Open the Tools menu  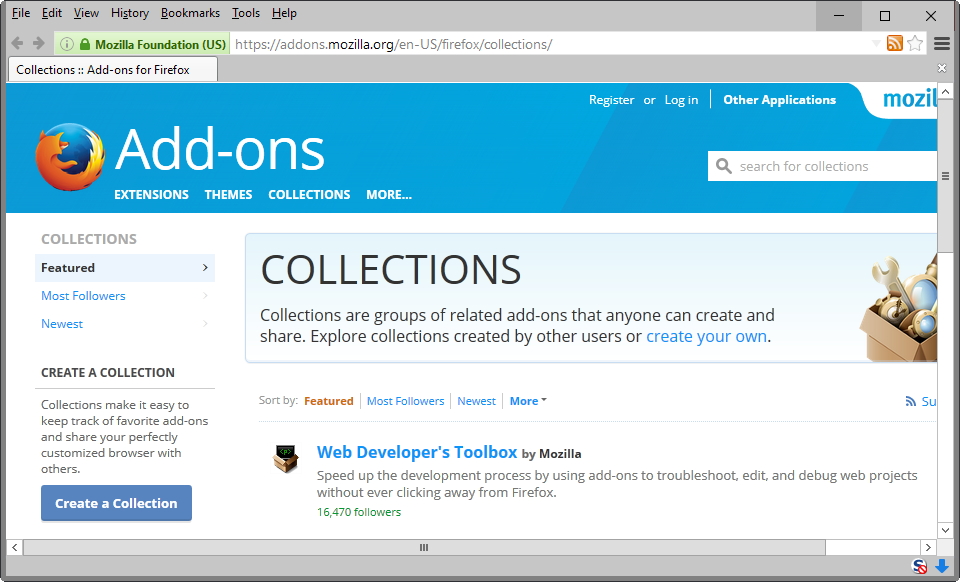(246, 13)
